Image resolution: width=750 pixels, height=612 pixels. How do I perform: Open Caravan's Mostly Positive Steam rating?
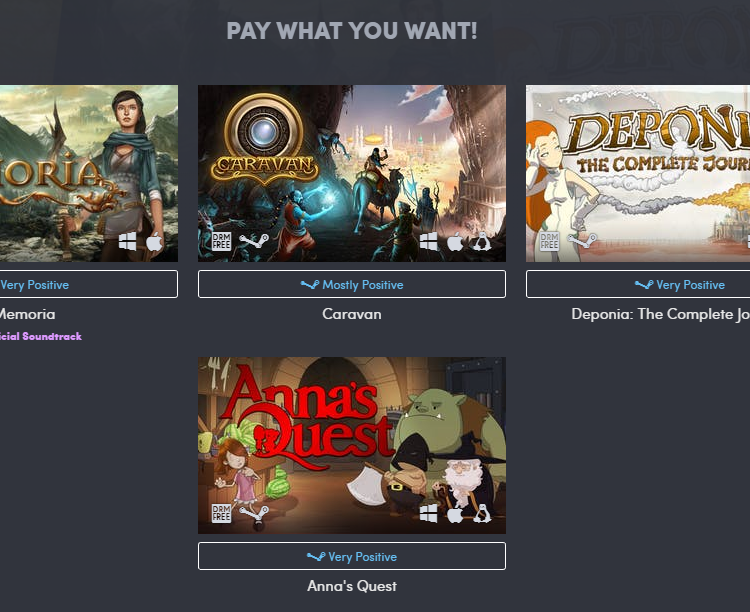tap(352, 284)
